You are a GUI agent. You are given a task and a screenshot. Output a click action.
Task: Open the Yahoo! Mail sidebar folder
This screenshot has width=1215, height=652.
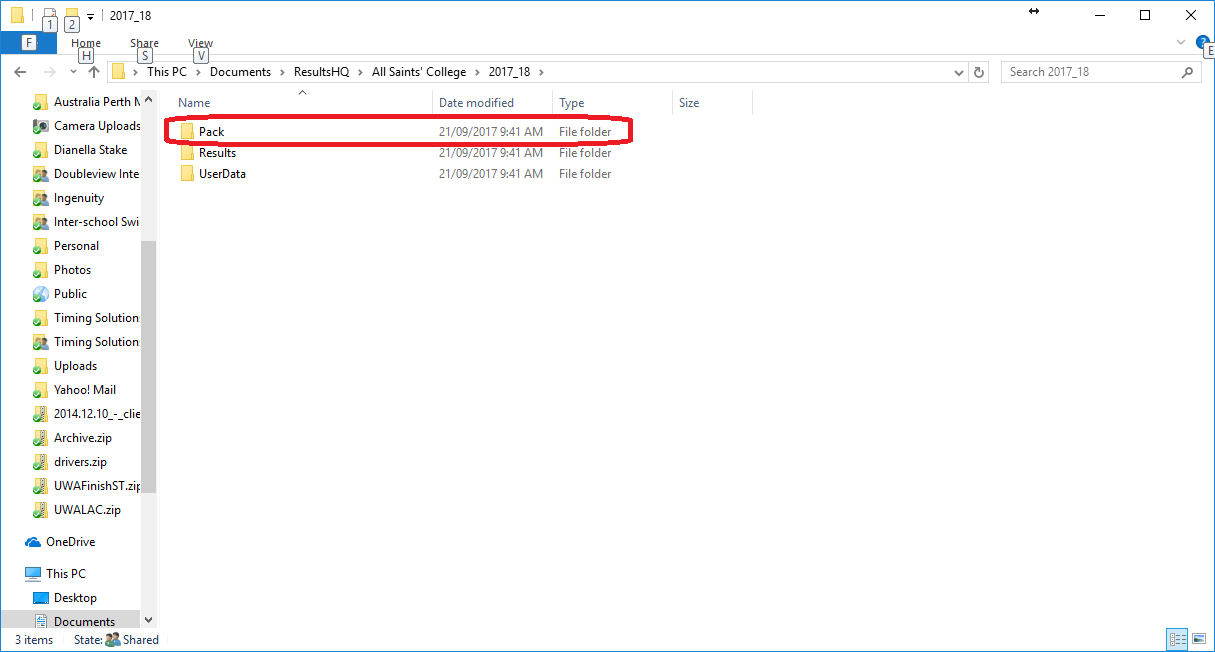(x=75, y=390)
